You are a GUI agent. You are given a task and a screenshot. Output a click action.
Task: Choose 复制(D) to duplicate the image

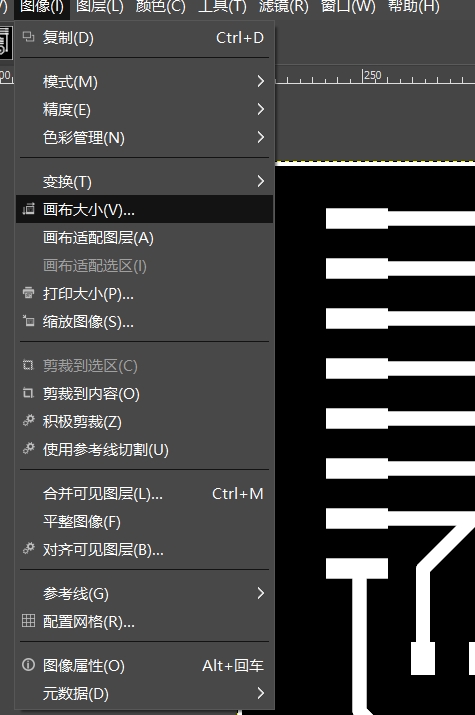click(x=144, y=38)
